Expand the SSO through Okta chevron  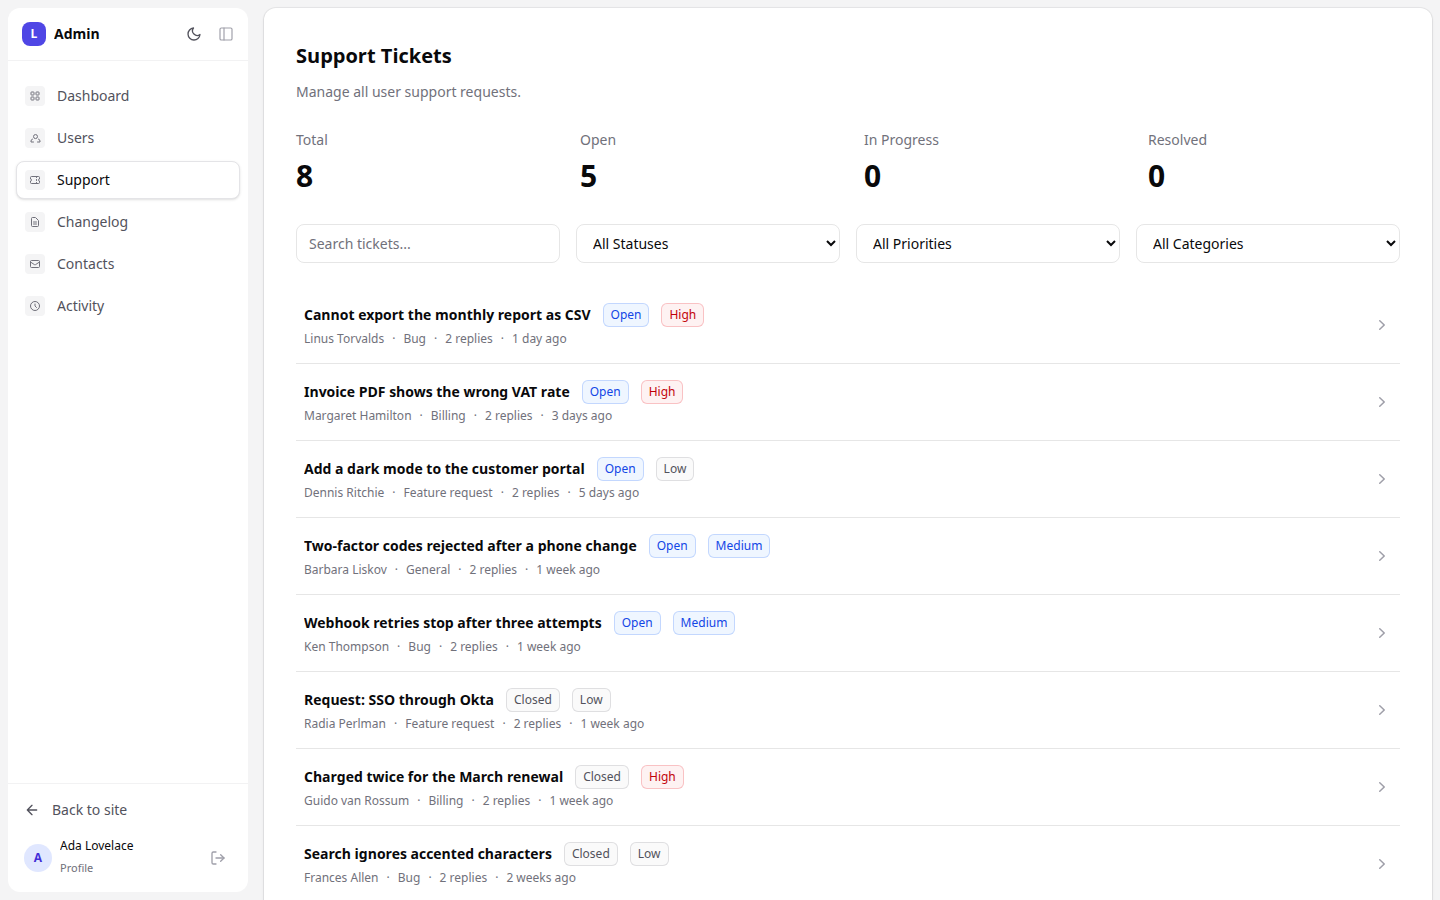point(1382,710)
